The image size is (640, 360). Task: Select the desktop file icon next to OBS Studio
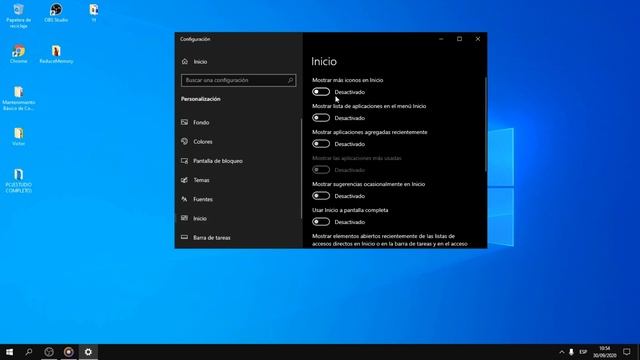point(94,13)
